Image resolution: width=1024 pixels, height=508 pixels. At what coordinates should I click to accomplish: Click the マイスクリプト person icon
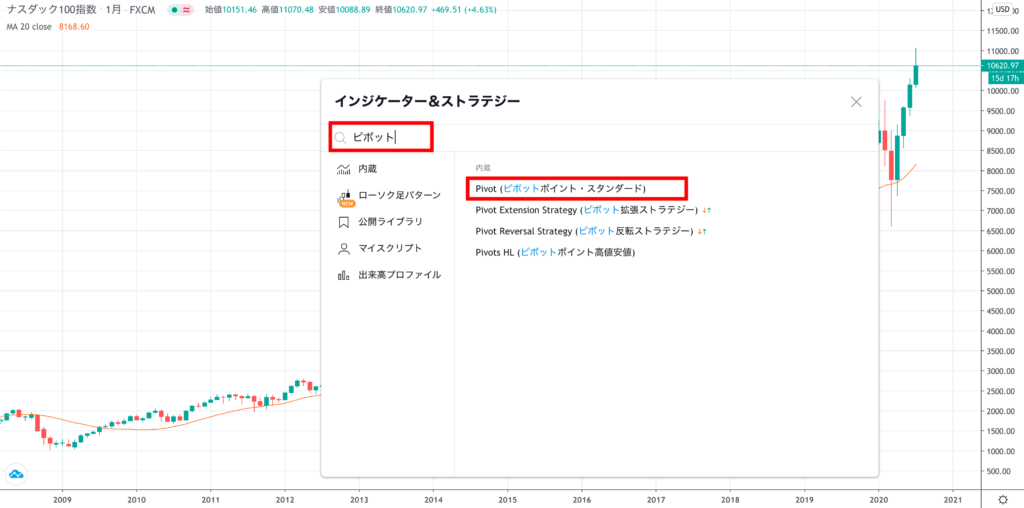(x=343, y=248)
